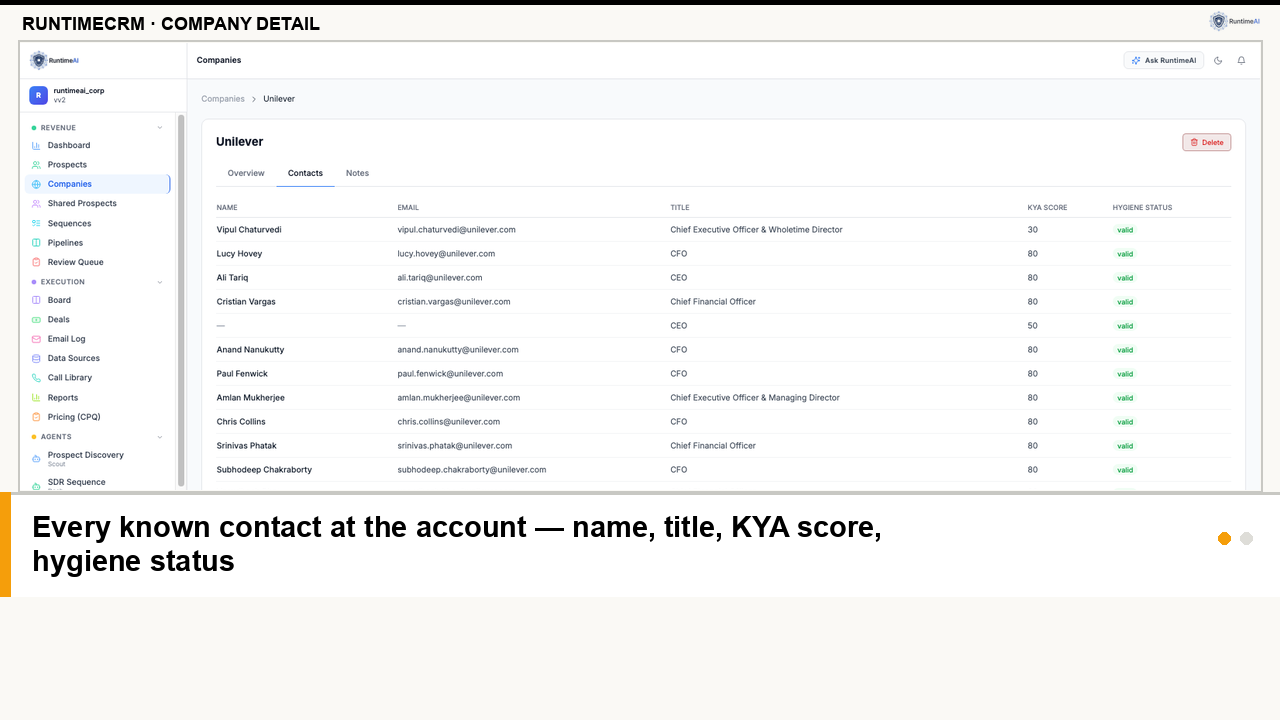Click Chris Collins contact name

pos(241,422)
